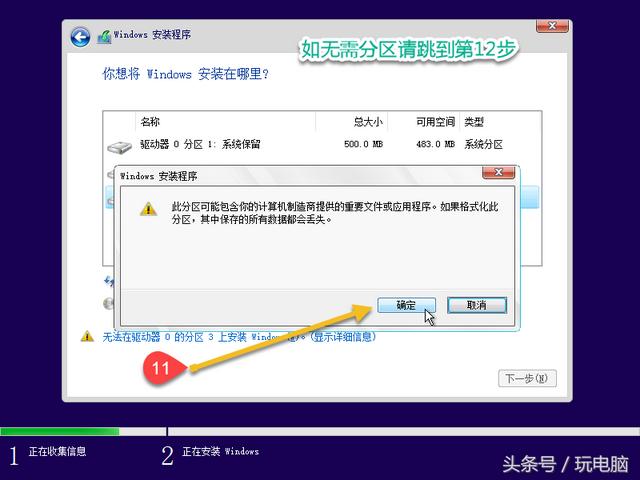Viewport: 640px width, 480px height.
Task: Click the green installation progress bar
Action: point(60,432)
